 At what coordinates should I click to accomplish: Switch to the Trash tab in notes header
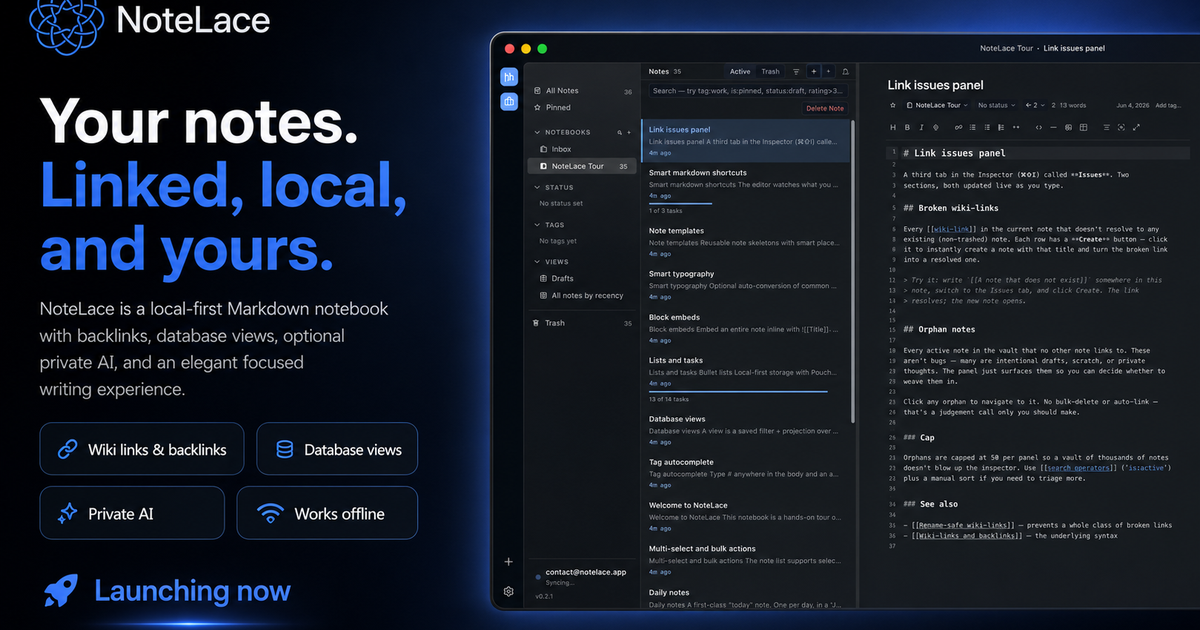(770, 72)
